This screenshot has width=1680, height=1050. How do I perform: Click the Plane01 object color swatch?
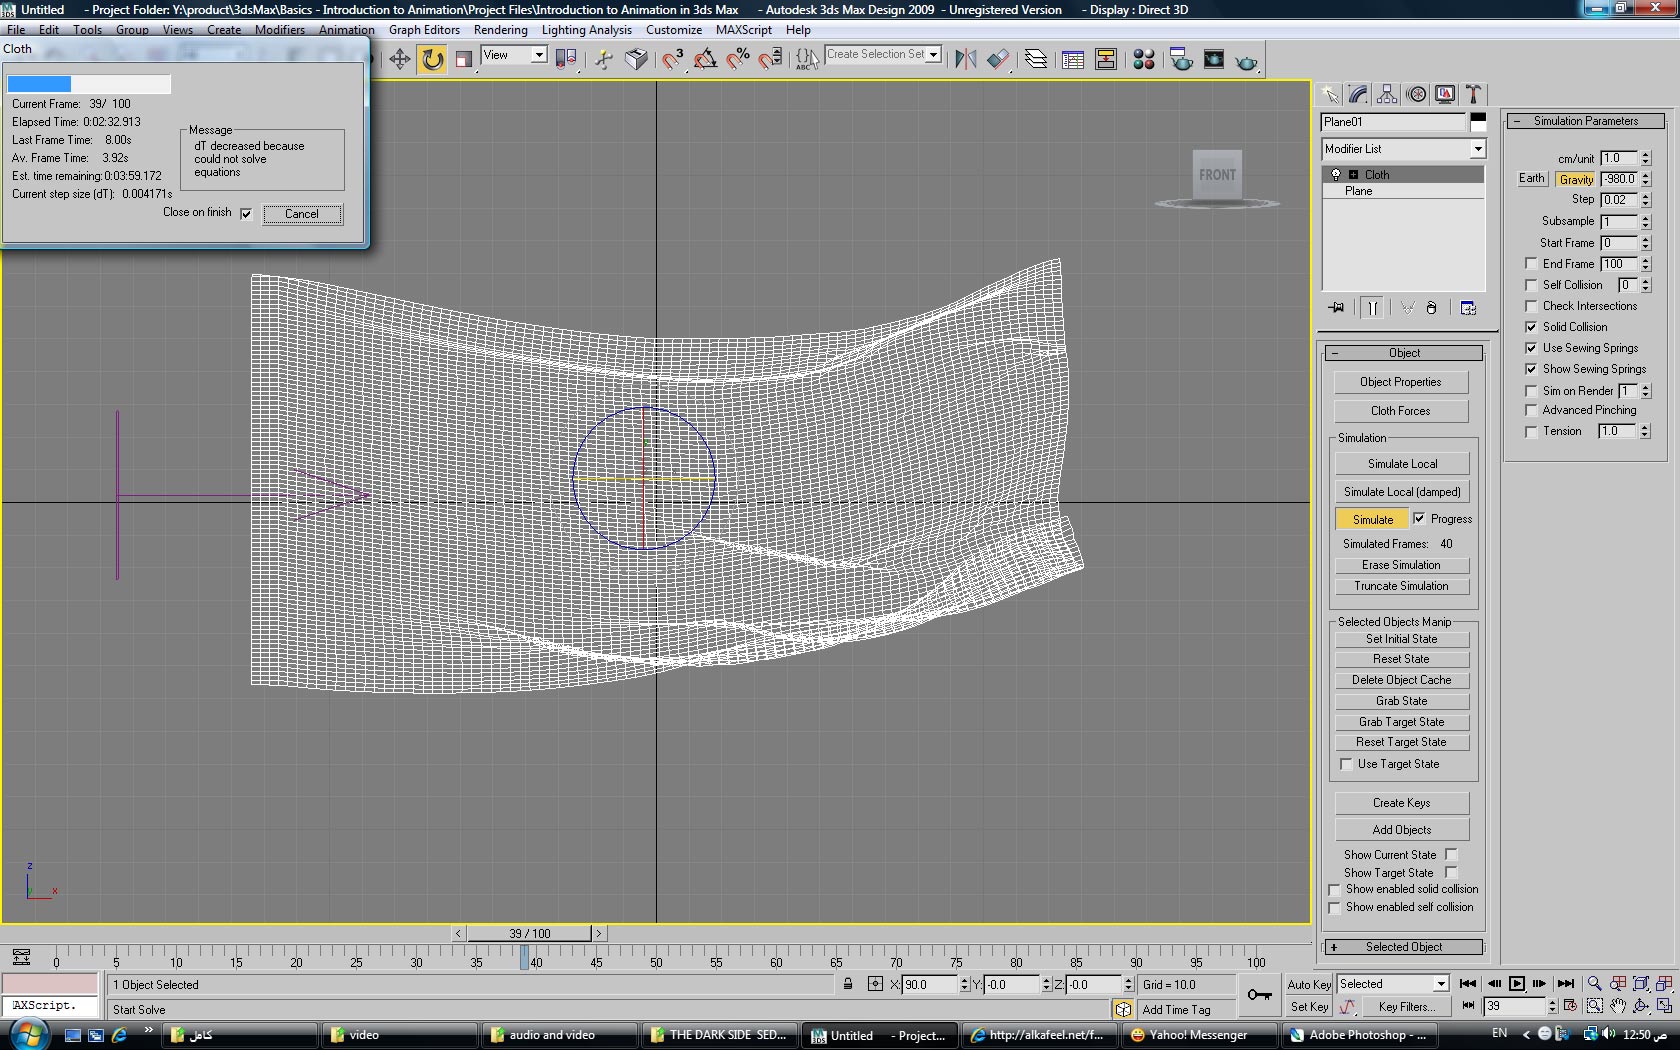click(1478, 122)
